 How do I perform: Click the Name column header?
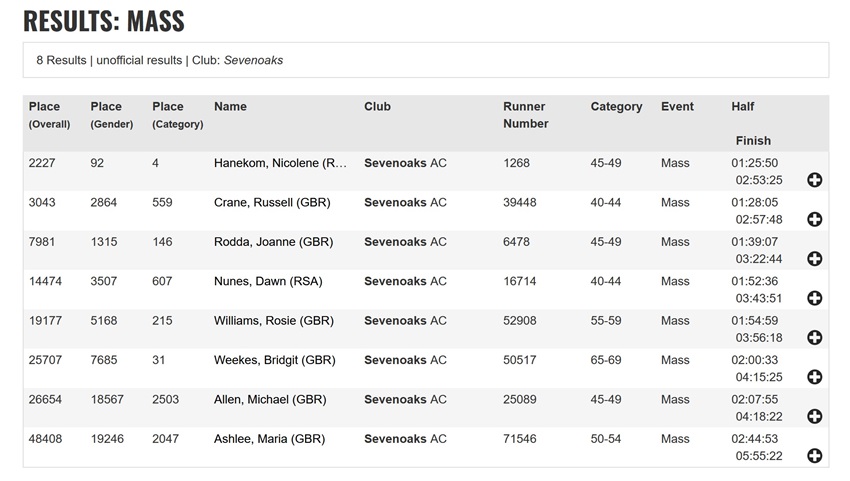230,106
